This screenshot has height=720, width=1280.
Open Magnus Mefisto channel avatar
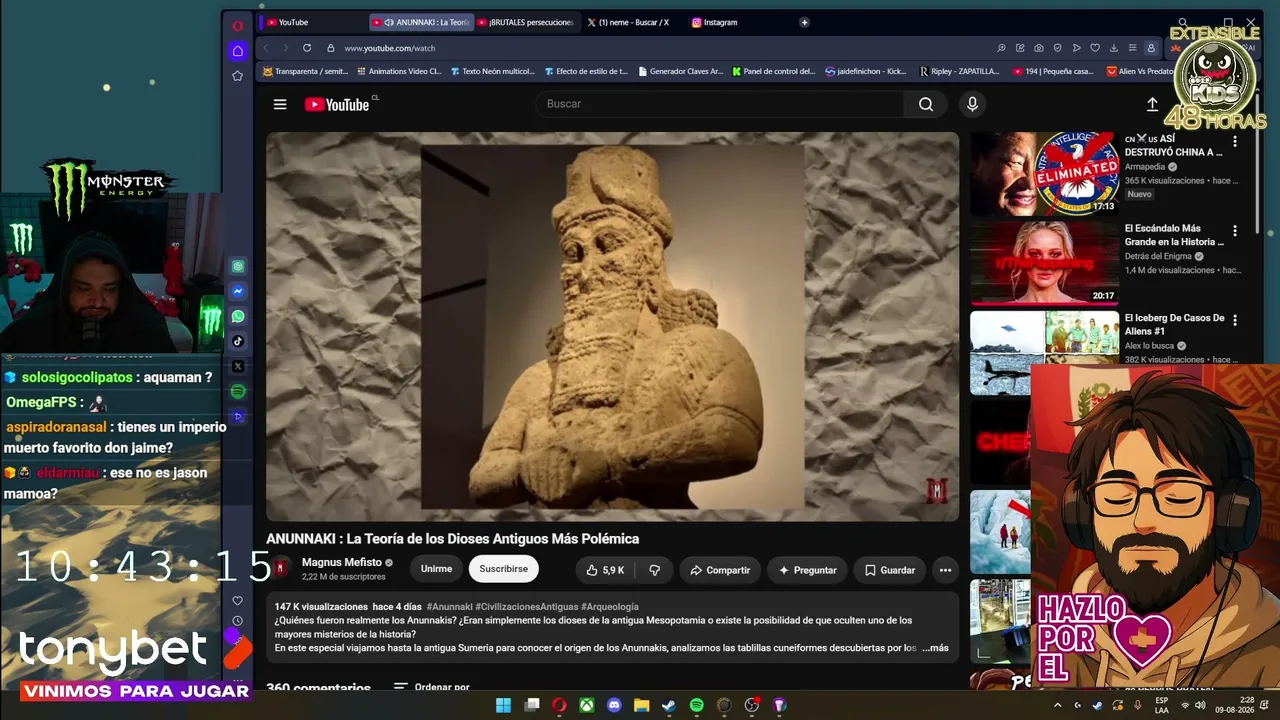281,568
